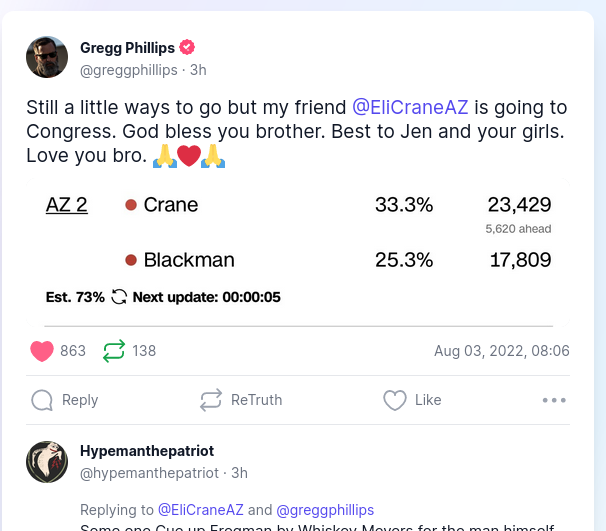Screen dimensions: 606x531
Task: Click the AZ 2 district link
Action: tap(67, 205)
